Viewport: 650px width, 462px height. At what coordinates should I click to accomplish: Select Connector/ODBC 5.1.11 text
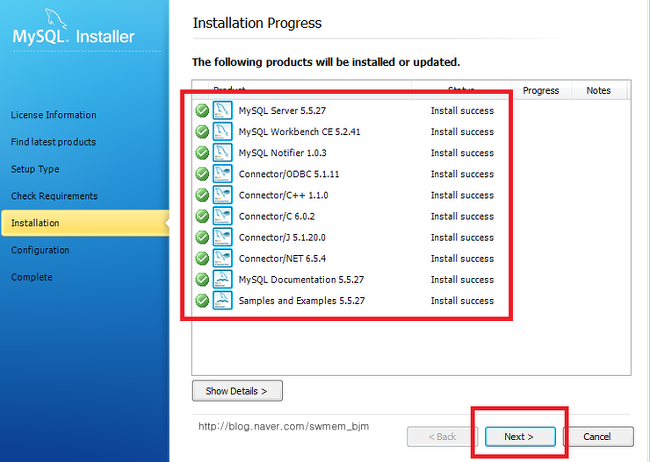pos(289,174)
